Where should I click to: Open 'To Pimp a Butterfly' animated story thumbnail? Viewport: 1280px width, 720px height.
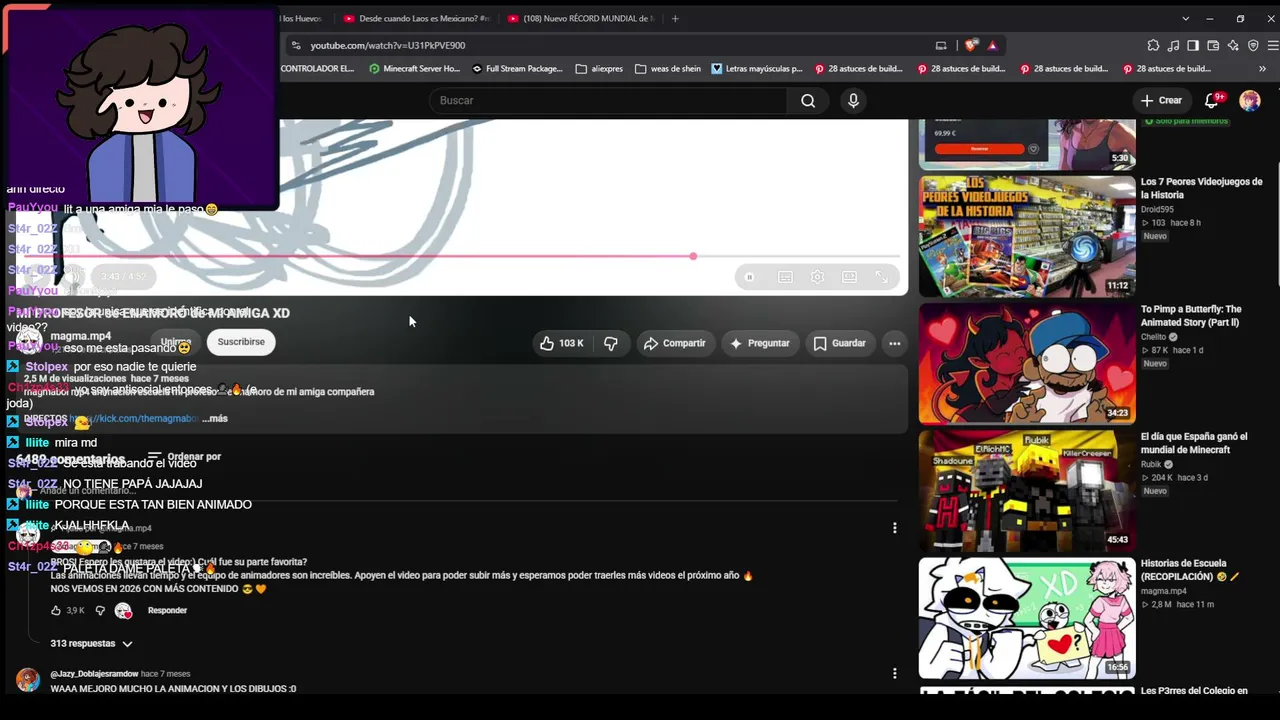[1027, 364]
